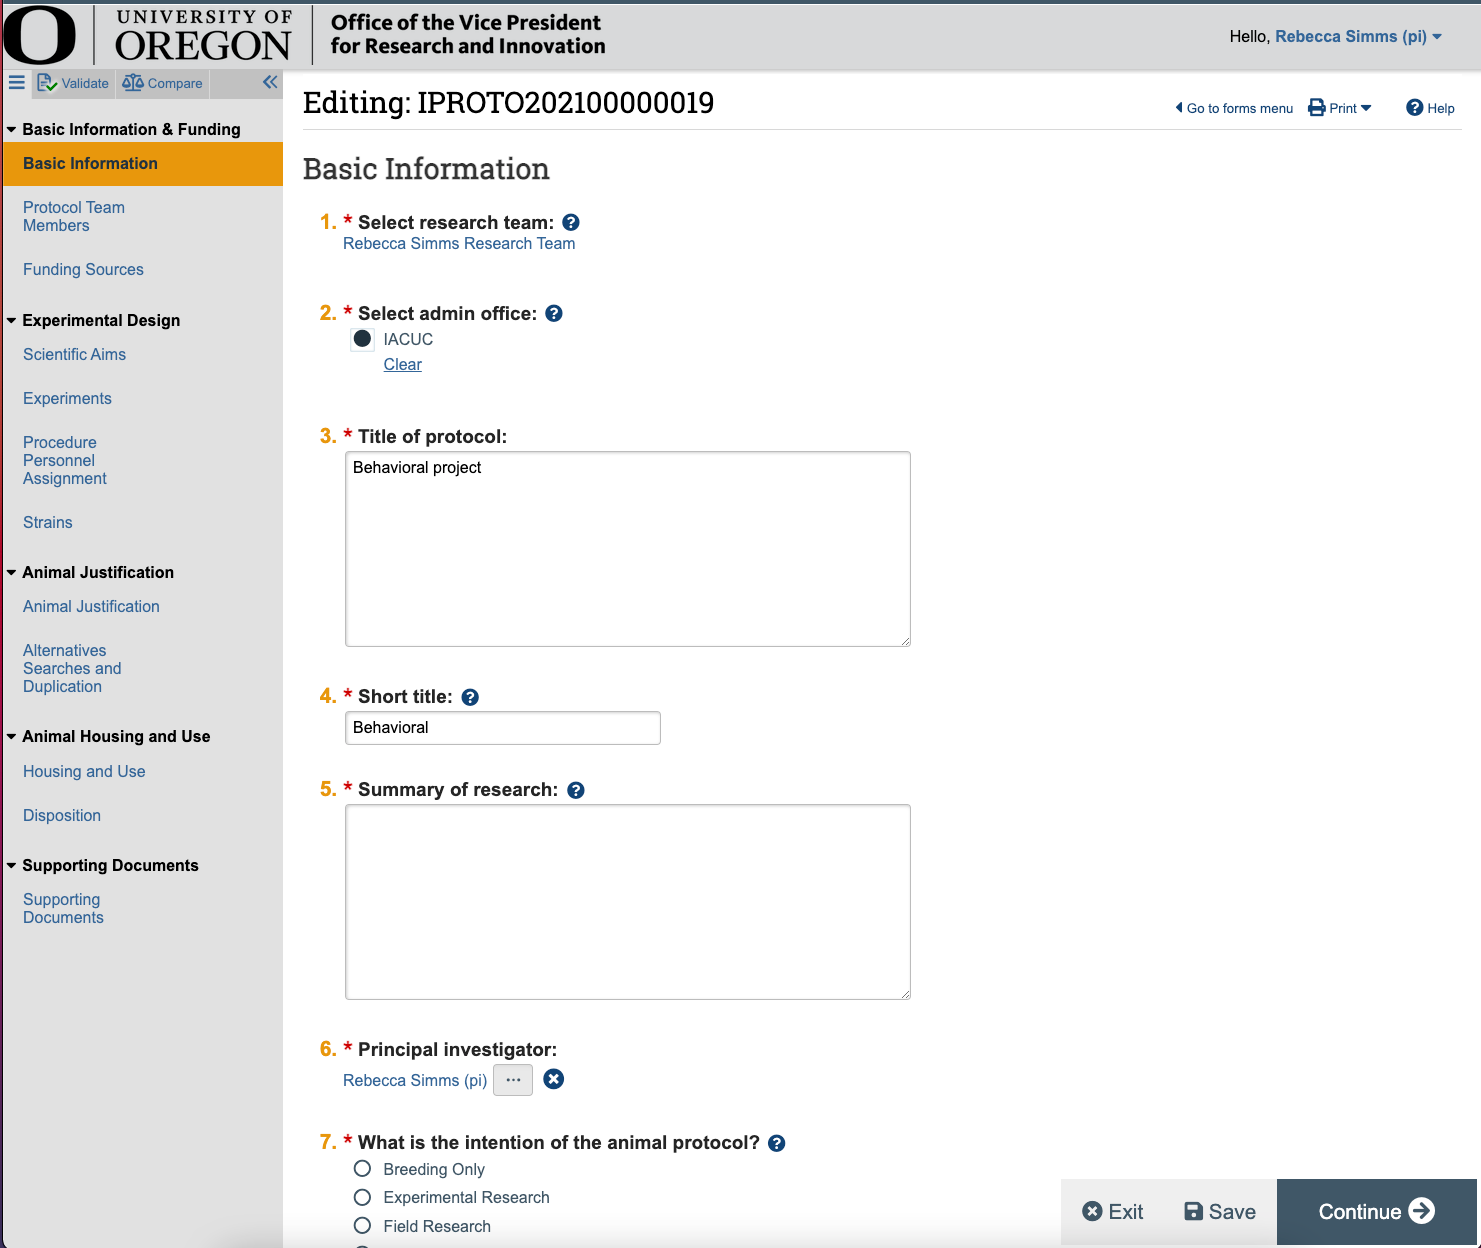Click into Title of protocol text area
The height and width of the screenshot is (1248, 1481).
(628, 549)
